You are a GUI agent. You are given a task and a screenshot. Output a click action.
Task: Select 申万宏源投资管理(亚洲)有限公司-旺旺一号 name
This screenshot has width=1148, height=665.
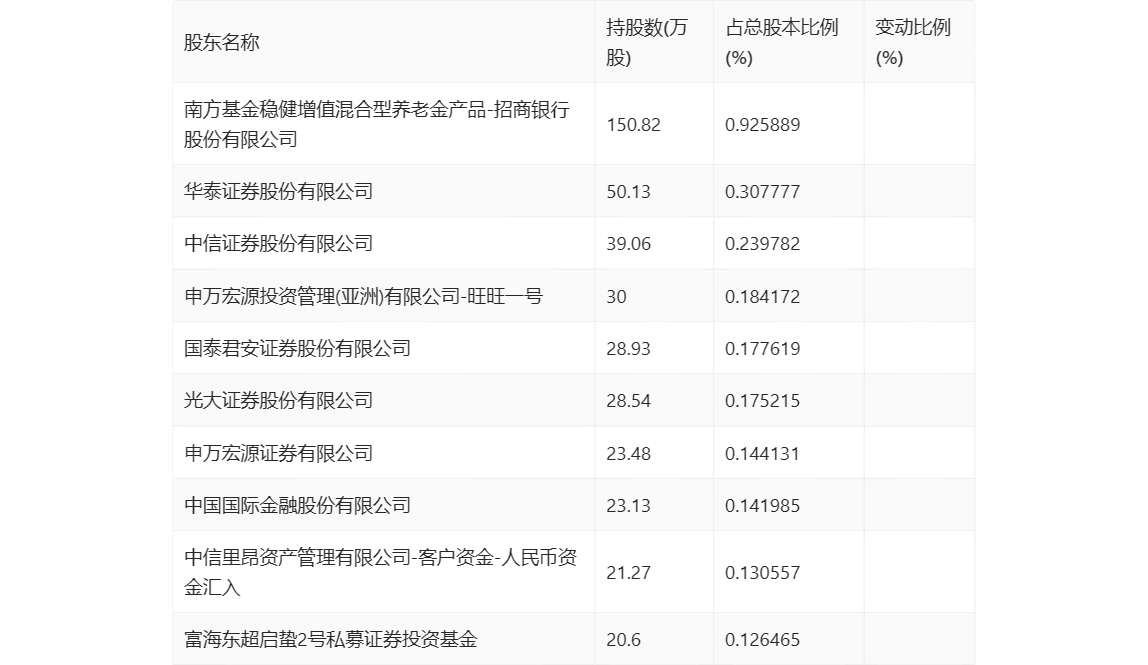(363, 296)
